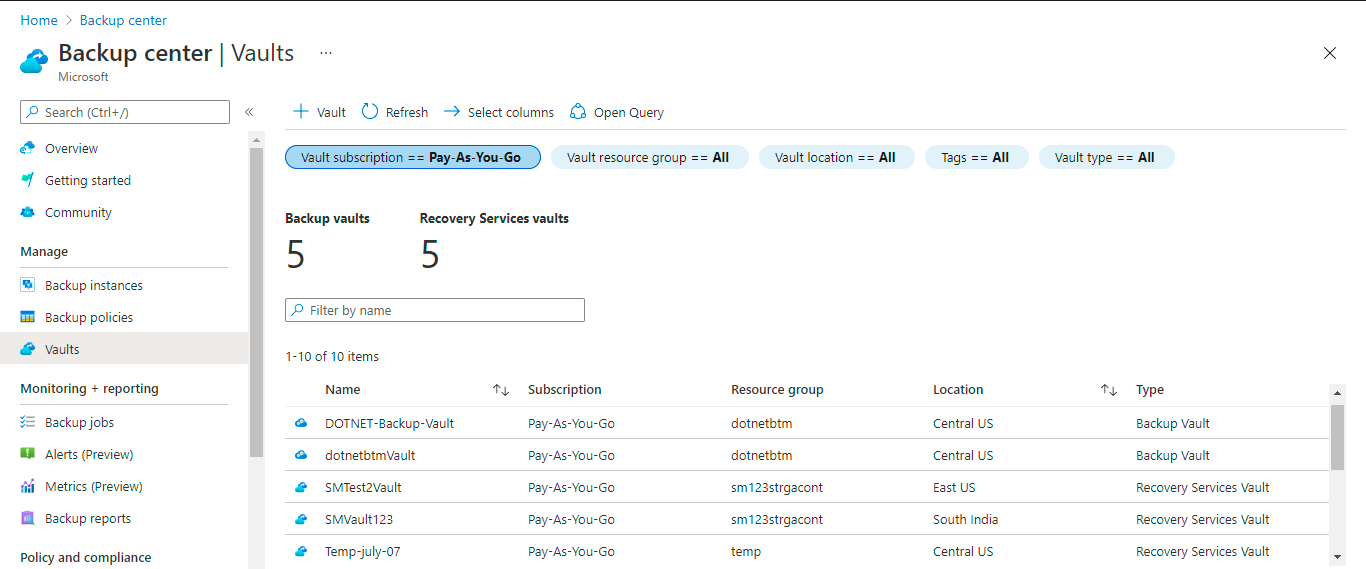Click the Select columns button label

click(x=511, y=112)
